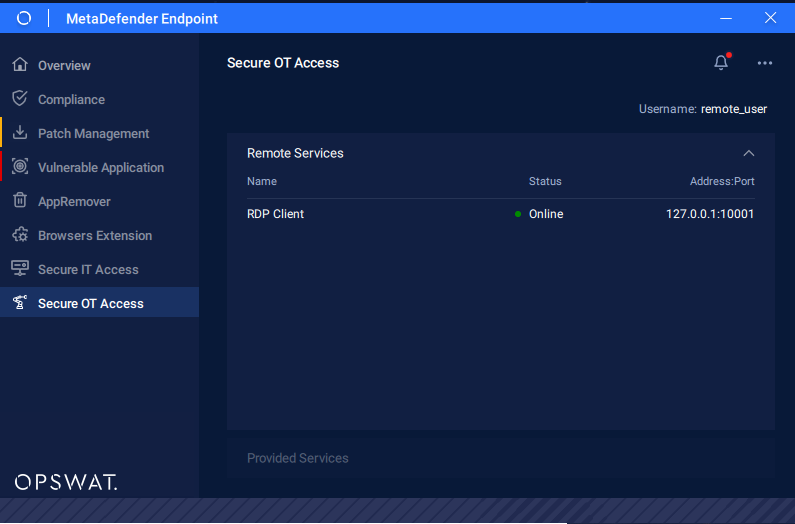
Task: Click the green status dot beside Online
Action: tap(518, 214)
